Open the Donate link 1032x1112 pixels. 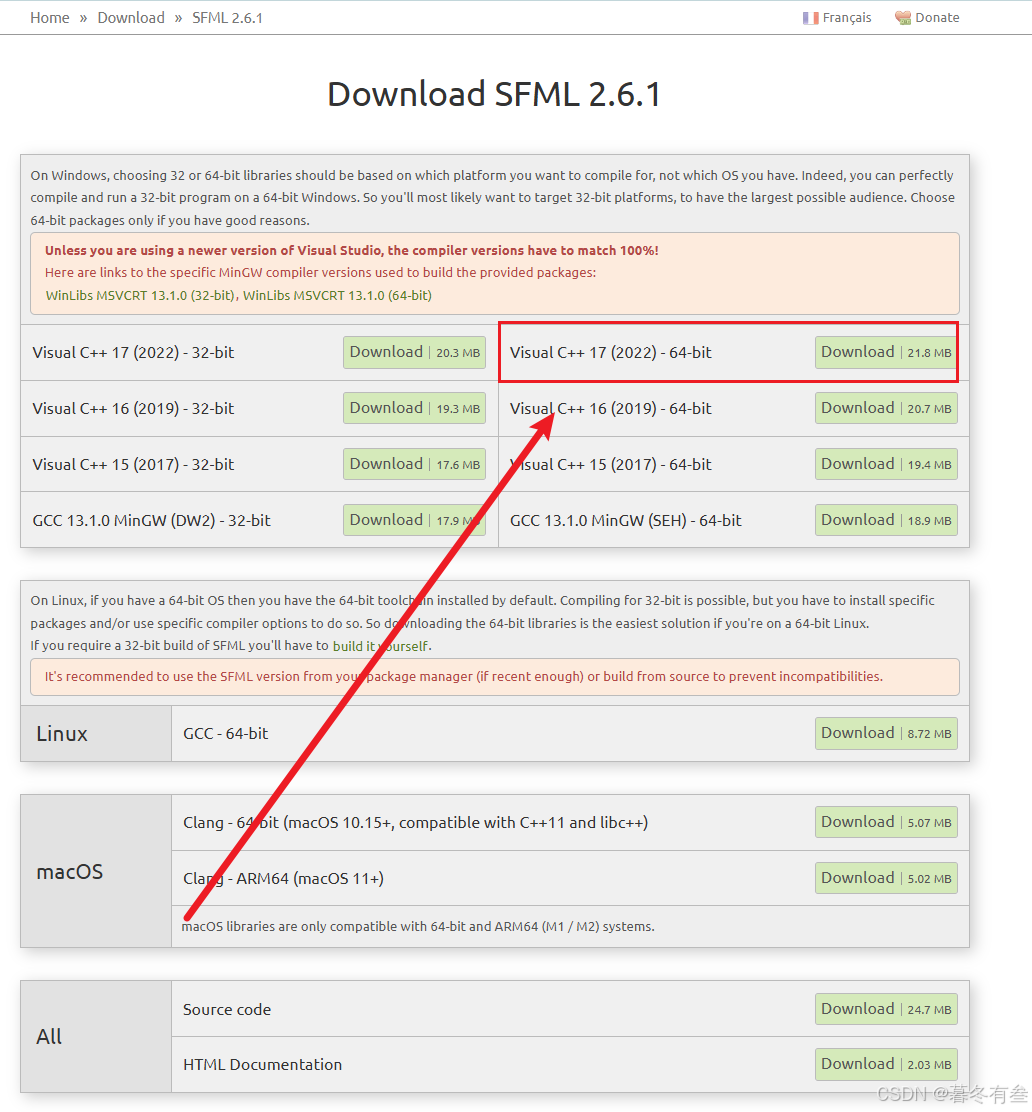click(x=937, y=18)
